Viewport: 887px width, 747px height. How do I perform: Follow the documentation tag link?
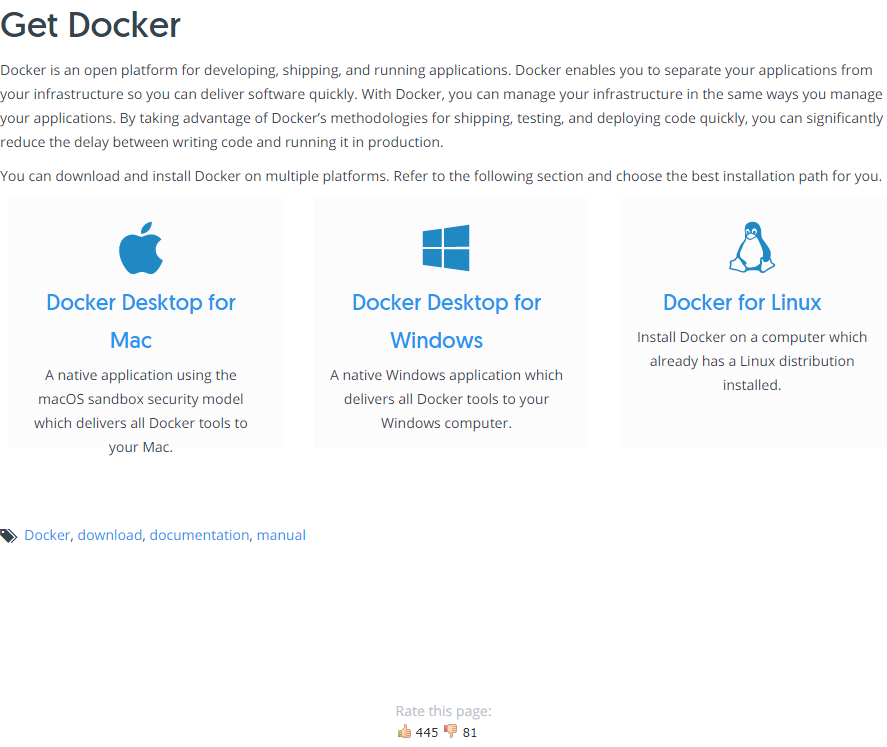pos(199,535)
